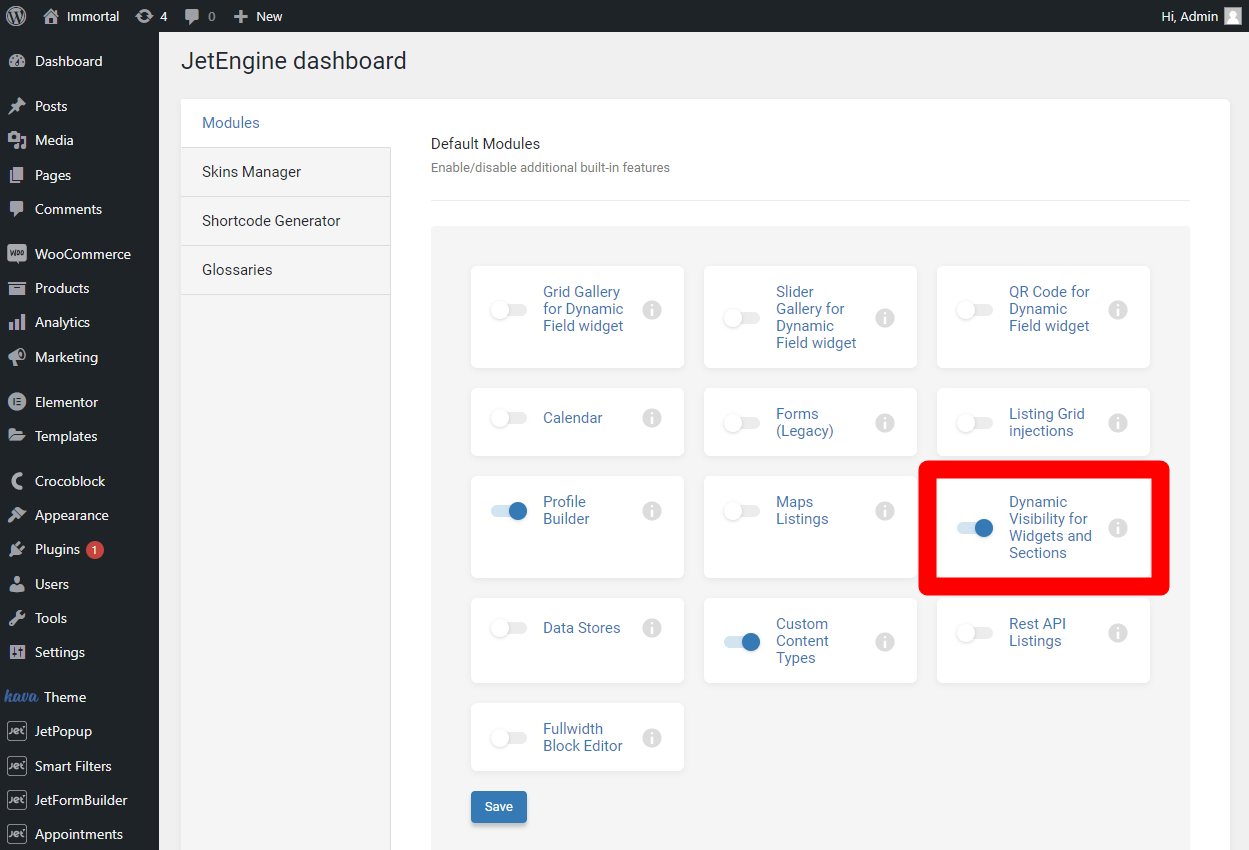Viewport: 1249px width, 850px height.
Task: Open the Glossaries tab
Action: (286, 270)
